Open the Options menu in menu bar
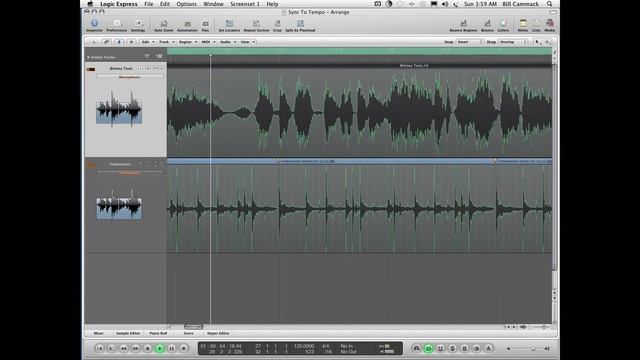640x360 pixels. pyautogui.click(x=186, y=4)
